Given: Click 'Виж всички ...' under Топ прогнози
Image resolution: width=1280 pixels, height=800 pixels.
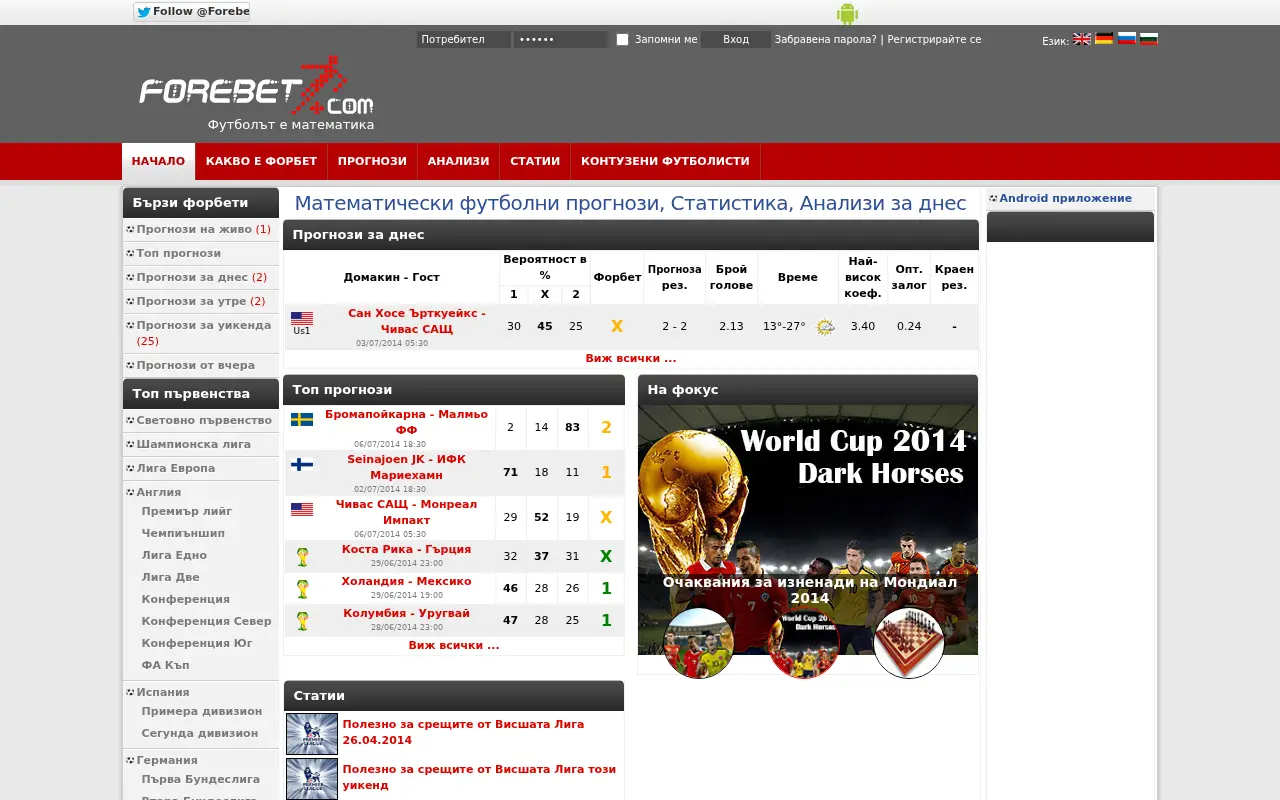Looking at the screenshot, I should click(454, 645).
